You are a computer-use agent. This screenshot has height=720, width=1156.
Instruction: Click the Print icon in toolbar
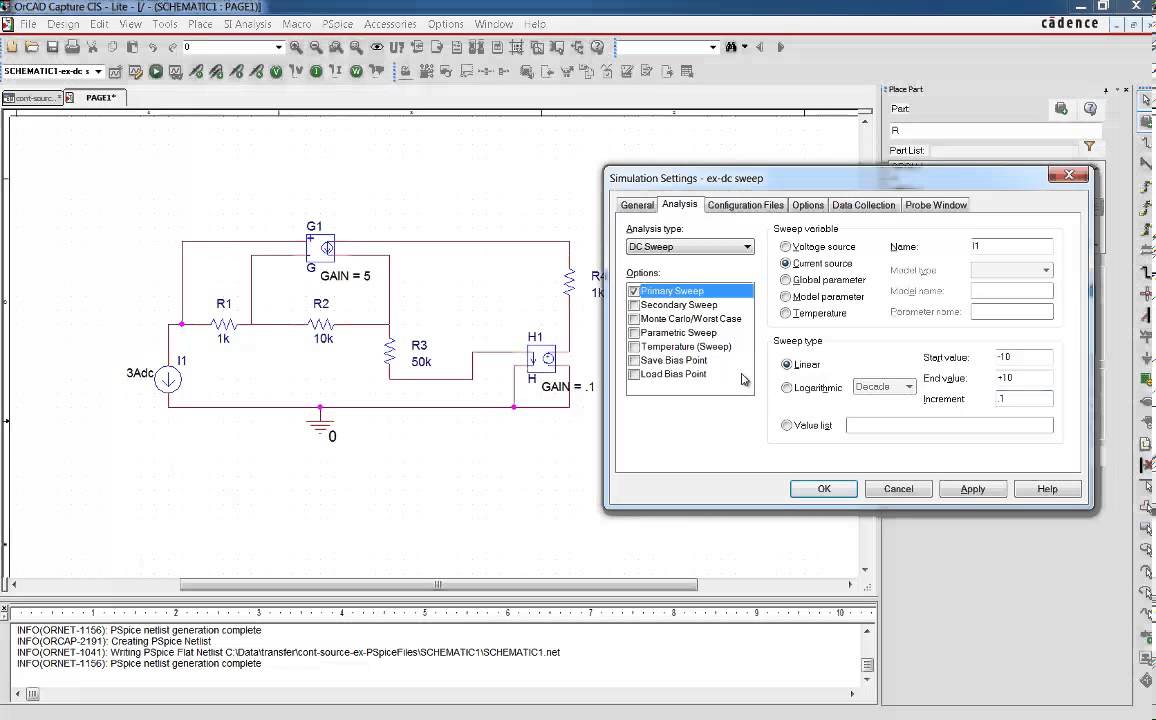tap(72, 47)
